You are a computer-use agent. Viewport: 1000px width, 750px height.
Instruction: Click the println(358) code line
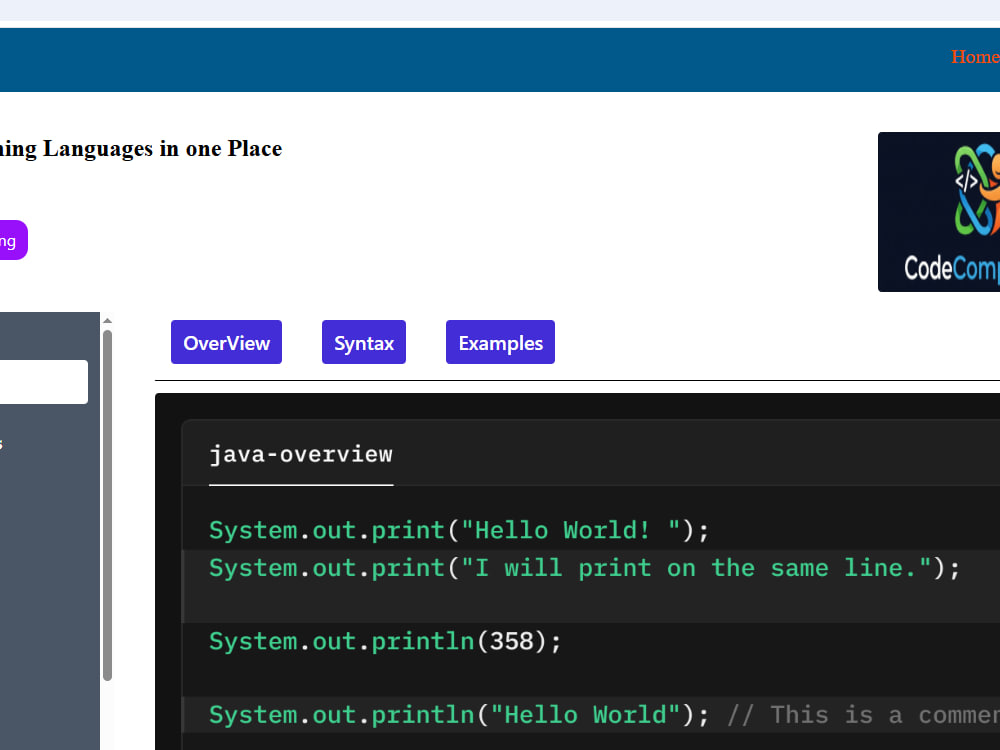(385, 642)
